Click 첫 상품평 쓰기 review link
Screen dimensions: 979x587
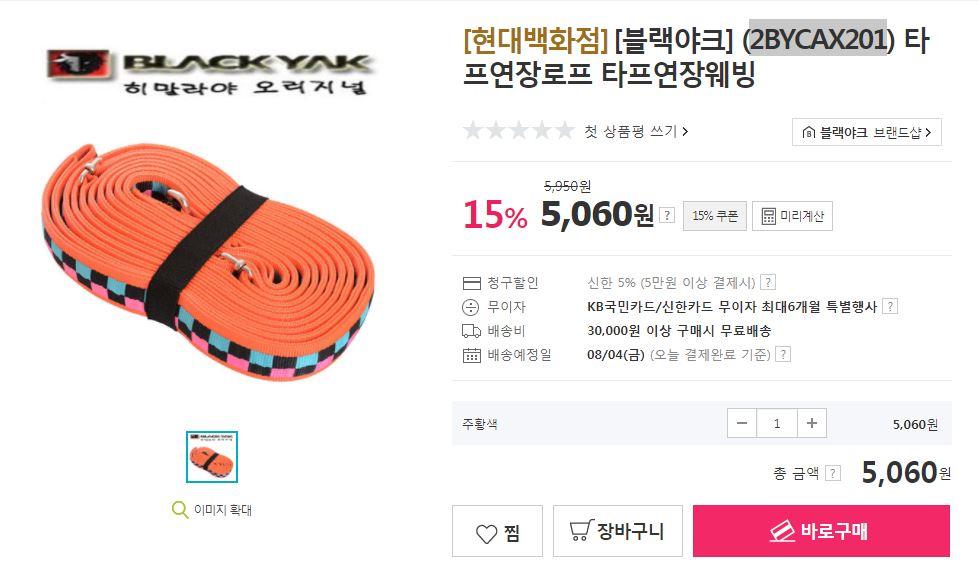[636, 131]
